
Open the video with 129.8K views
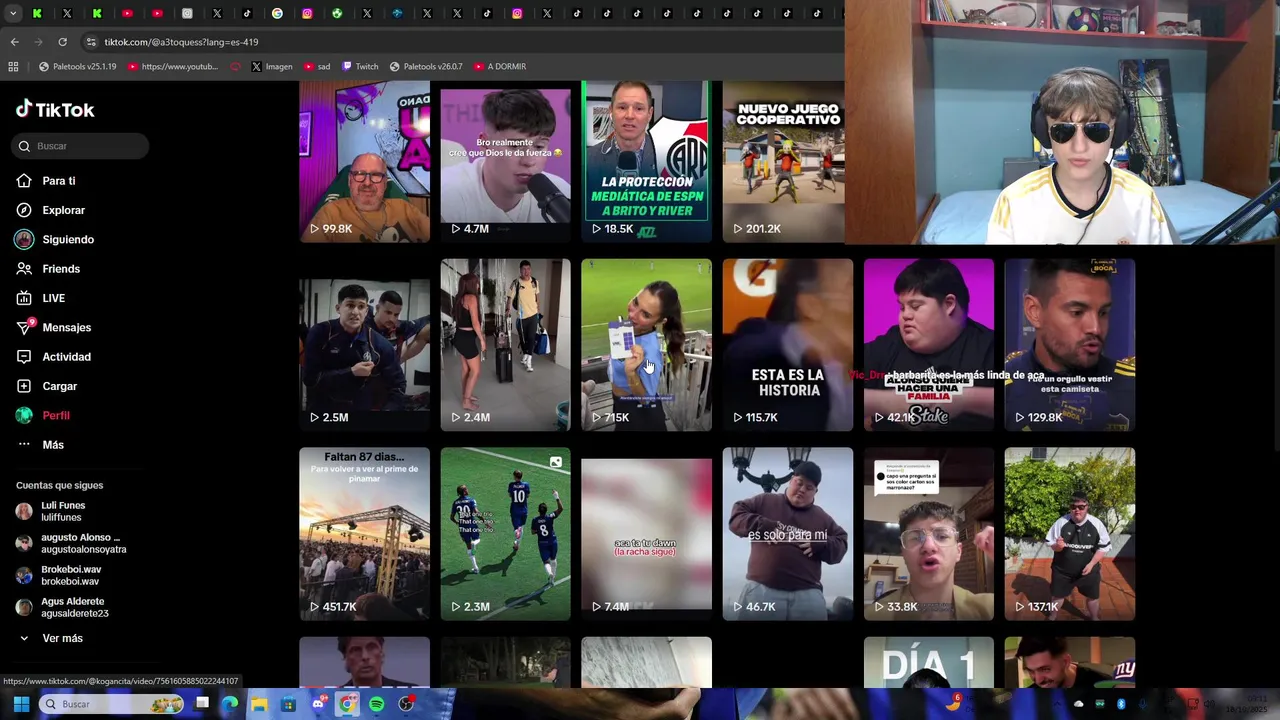click(x=1069, y=345)
